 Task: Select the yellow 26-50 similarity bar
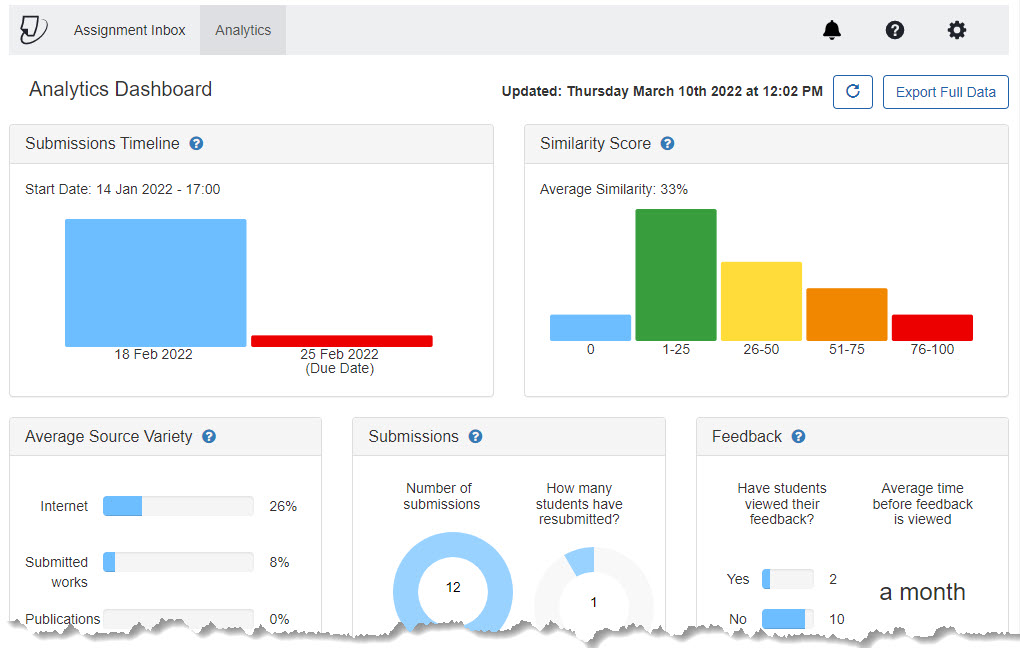click(761, 301)
